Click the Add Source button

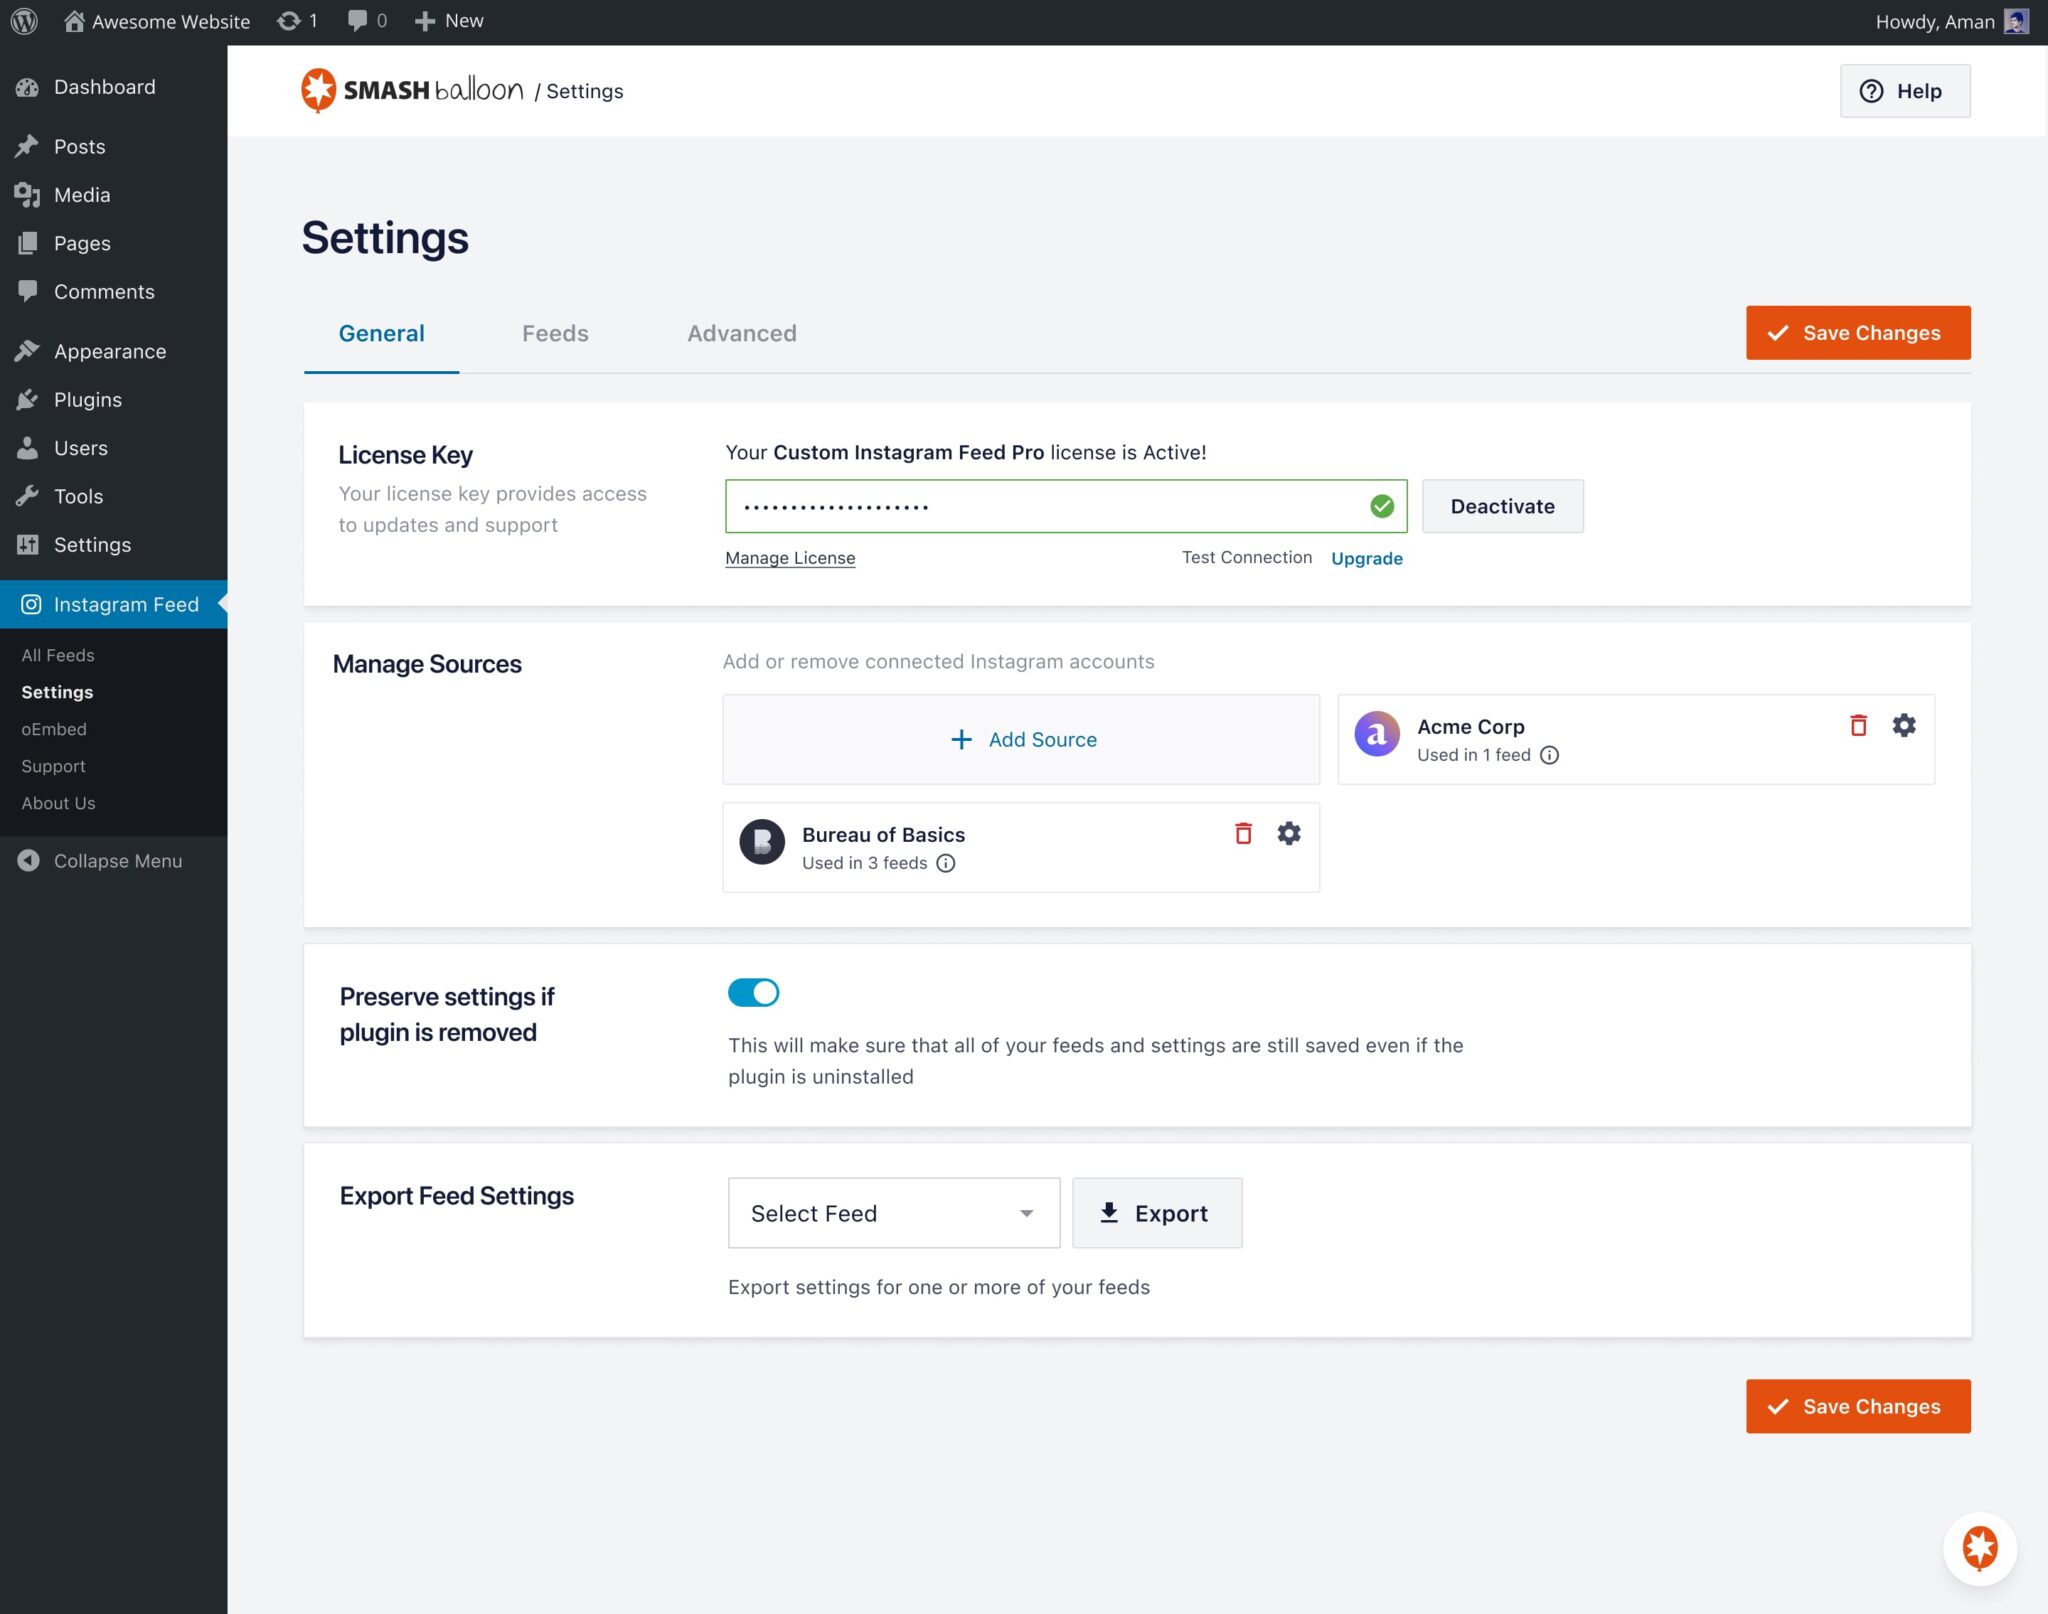1021,739
